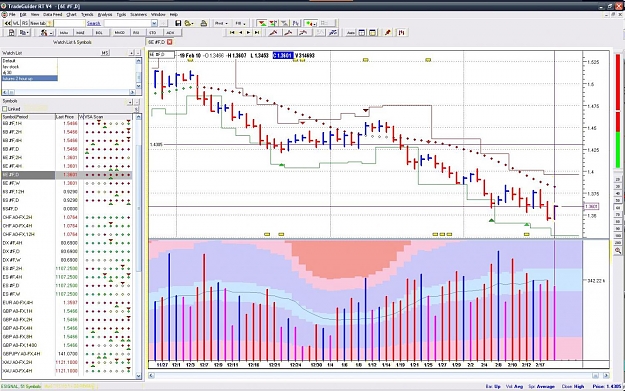
Task: Select the 'futures 2 hour up' watch list
Action: point(29,79)
